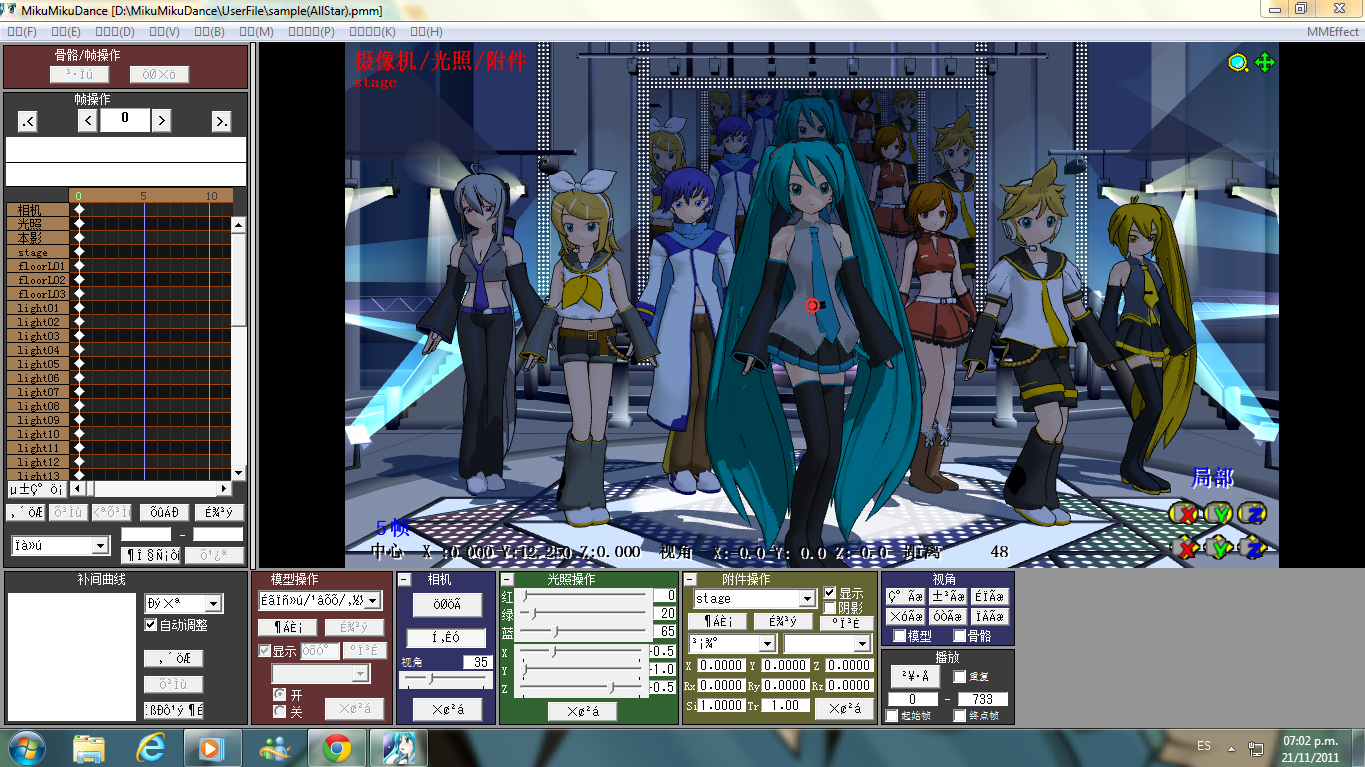
Task: Click the MikuMikuDance taskbar icon
Action: pos(398,747)
